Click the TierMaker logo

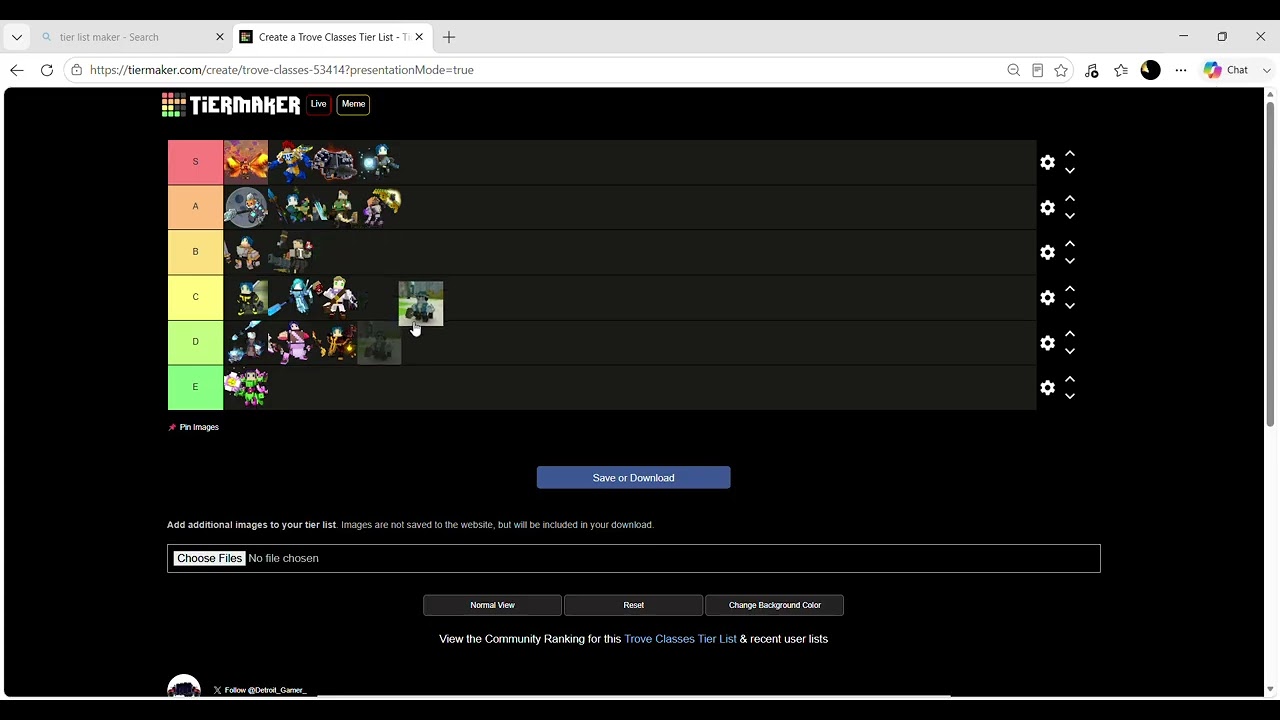point(231,104)
